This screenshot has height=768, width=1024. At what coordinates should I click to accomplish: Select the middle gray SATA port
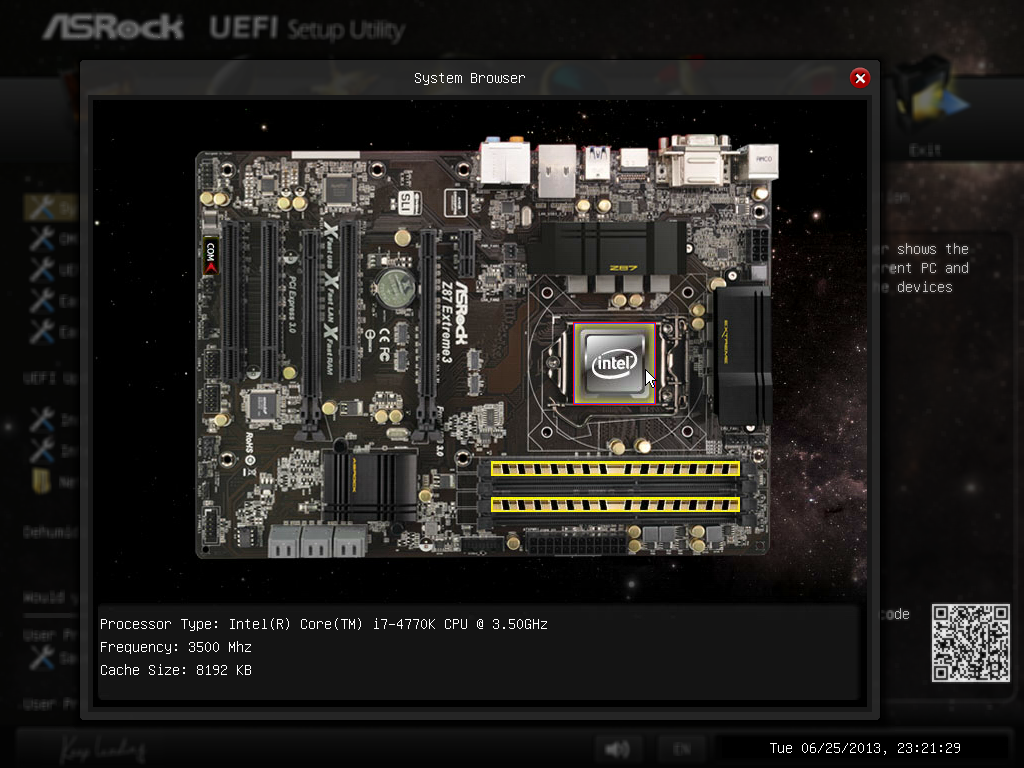click(x=317, y=541)
